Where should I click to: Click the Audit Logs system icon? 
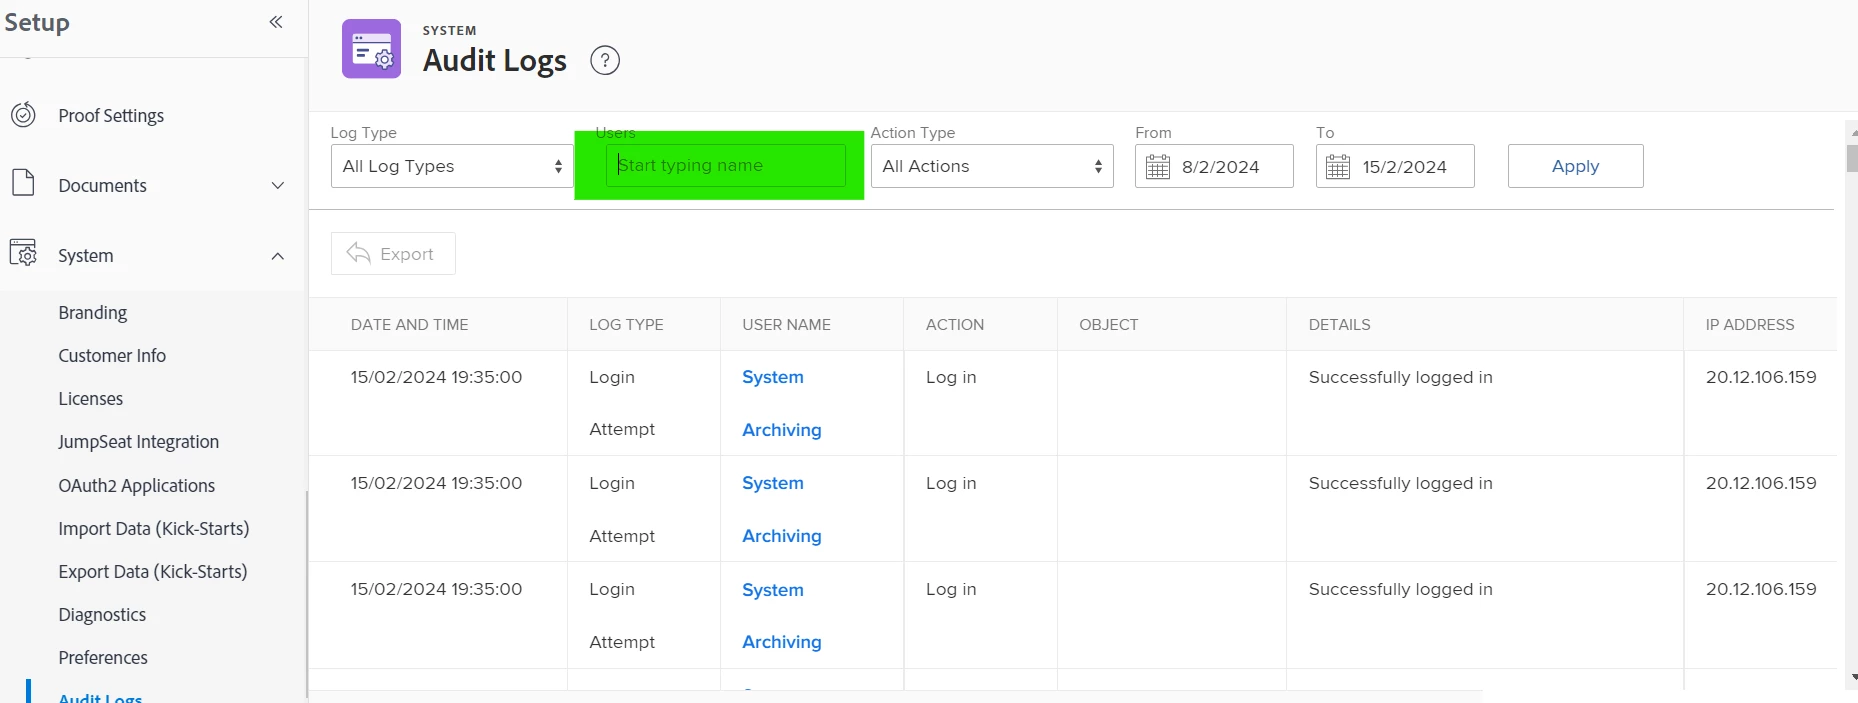[371, 49]
